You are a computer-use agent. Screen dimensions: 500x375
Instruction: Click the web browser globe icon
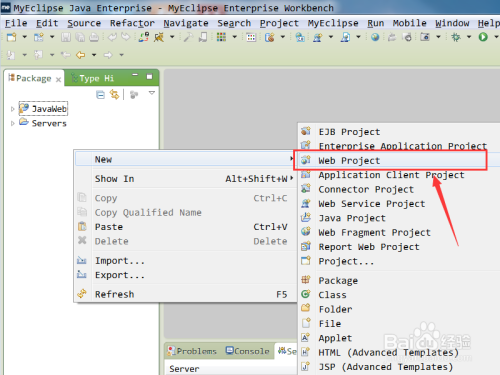pyautogui.click(x=375, y=37)
